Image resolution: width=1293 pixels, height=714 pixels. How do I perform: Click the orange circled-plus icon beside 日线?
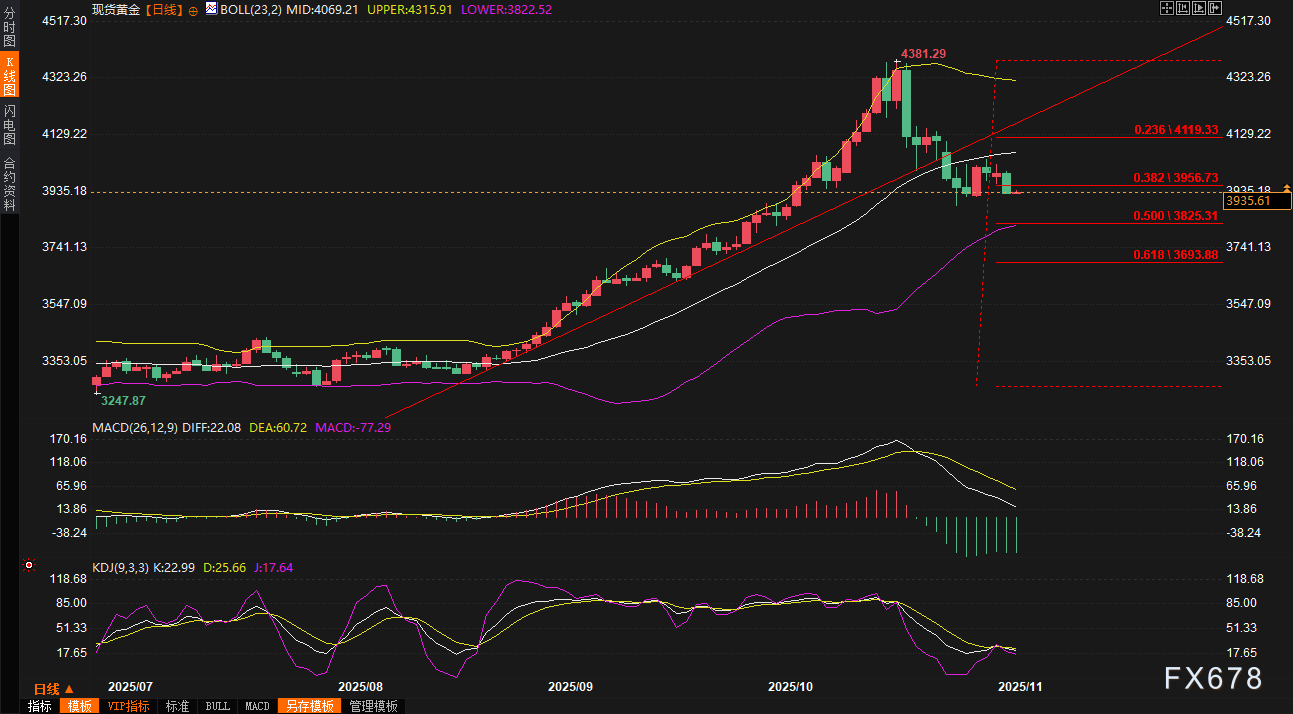[193, 9]
